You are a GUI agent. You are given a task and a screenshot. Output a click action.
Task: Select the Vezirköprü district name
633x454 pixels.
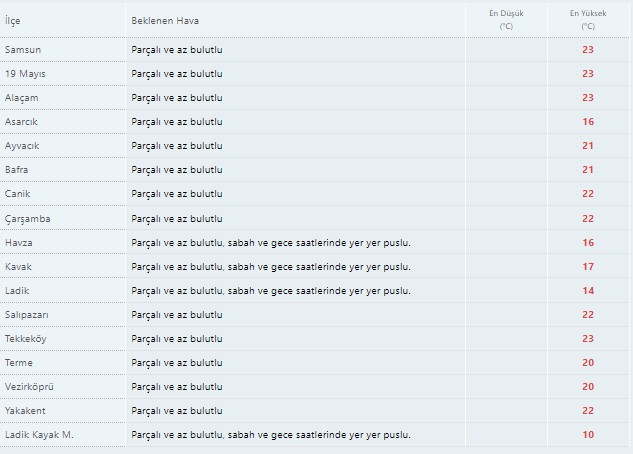pos(29,387)
